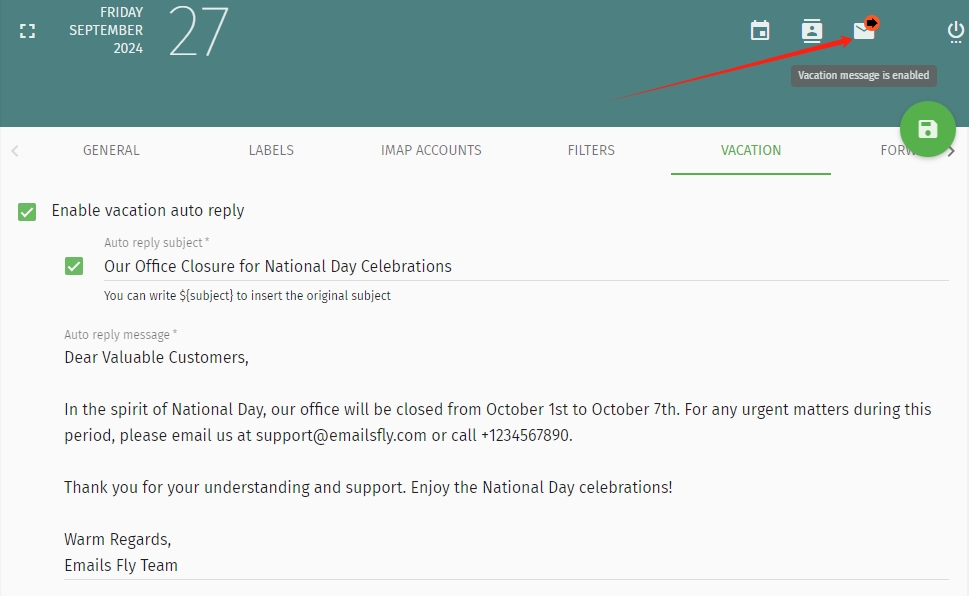Open the Filters tab
This screenshot has height=596, width=969.
591,150
